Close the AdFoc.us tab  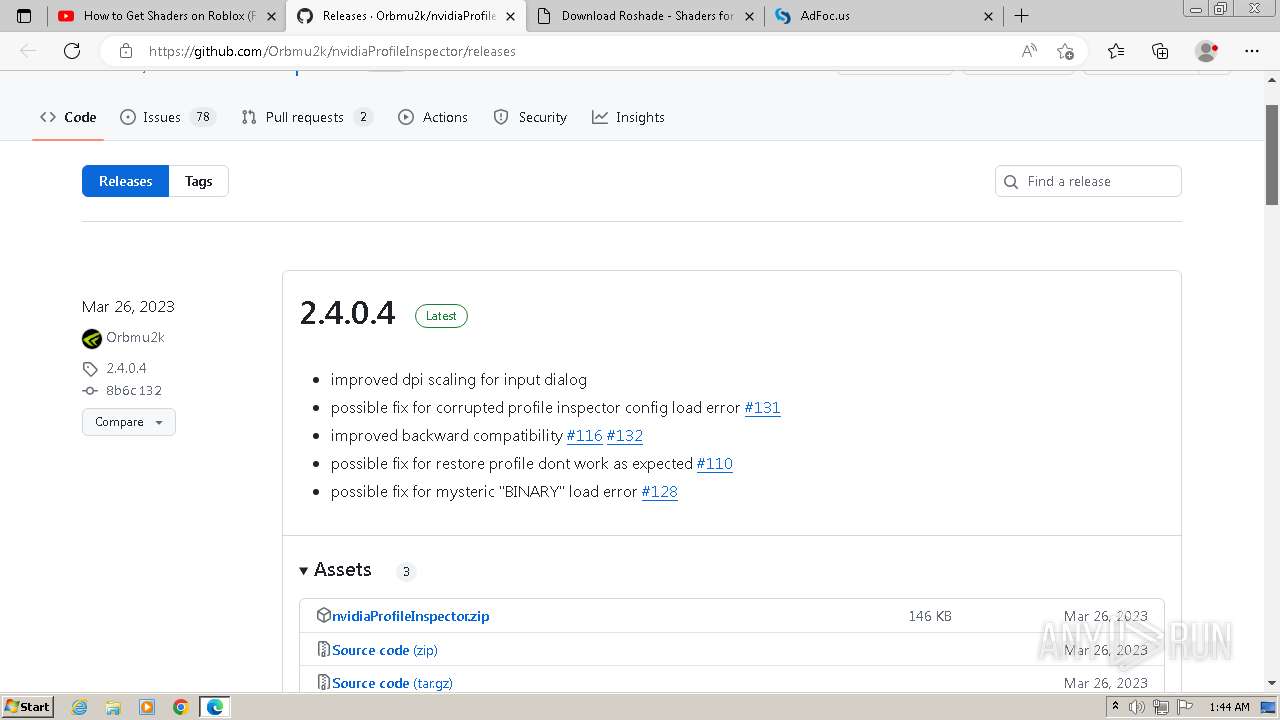click(x=988, y=16)
